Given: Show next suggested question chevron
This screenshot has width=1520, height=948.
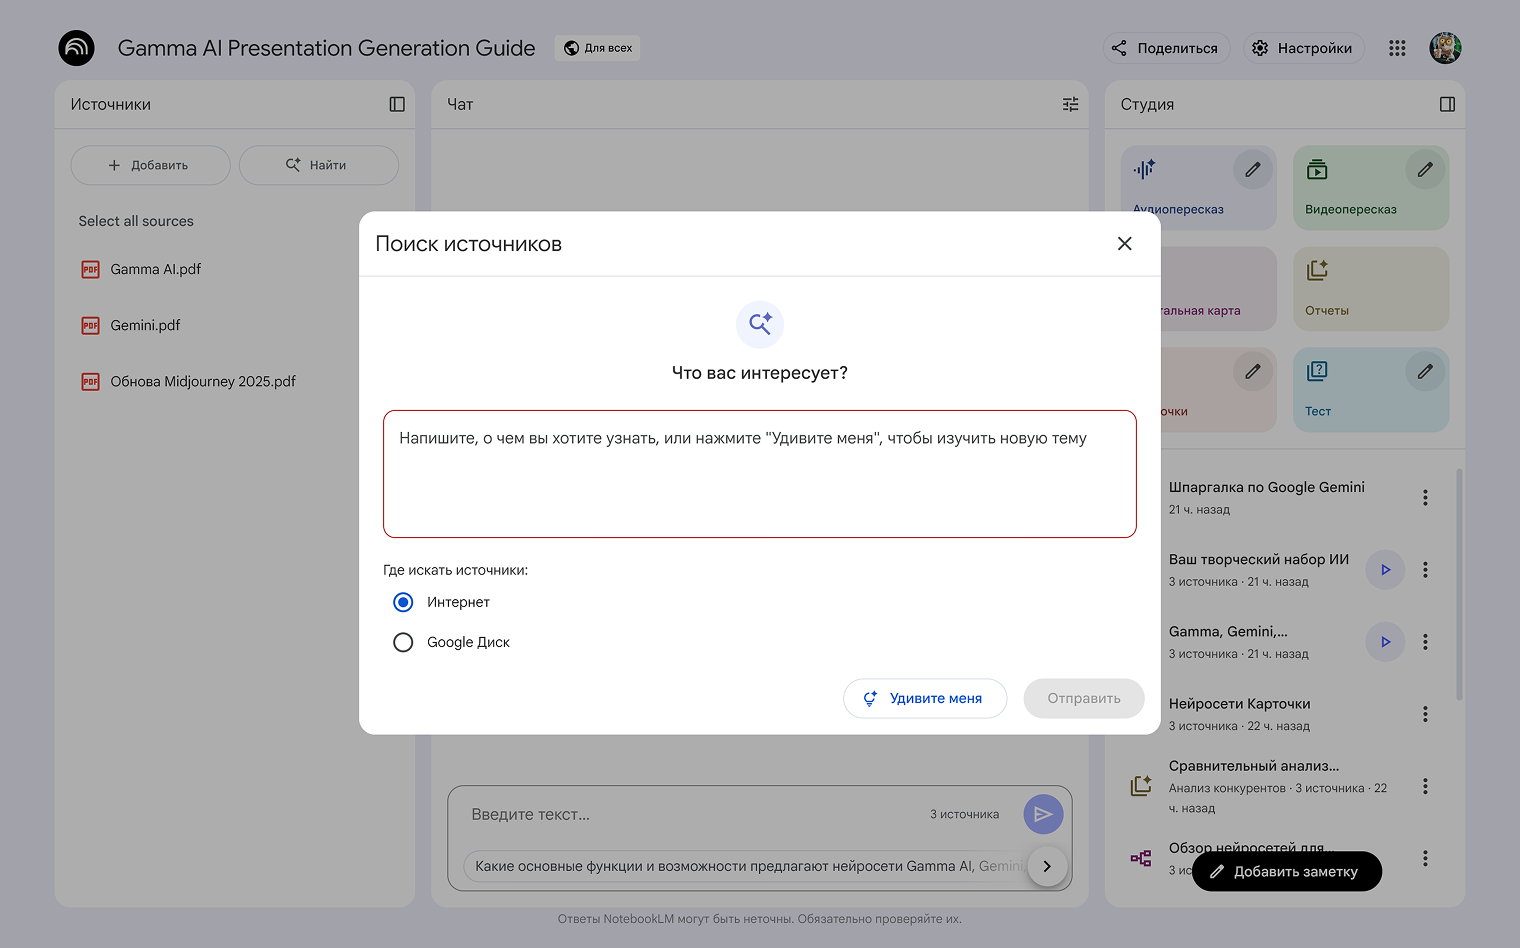Looking at the screenshot, I should (1047, 866).
